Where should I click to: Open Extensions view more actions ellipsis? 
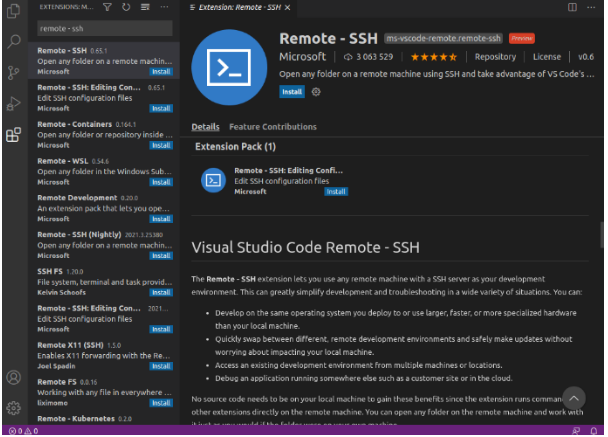click(163, 7)
